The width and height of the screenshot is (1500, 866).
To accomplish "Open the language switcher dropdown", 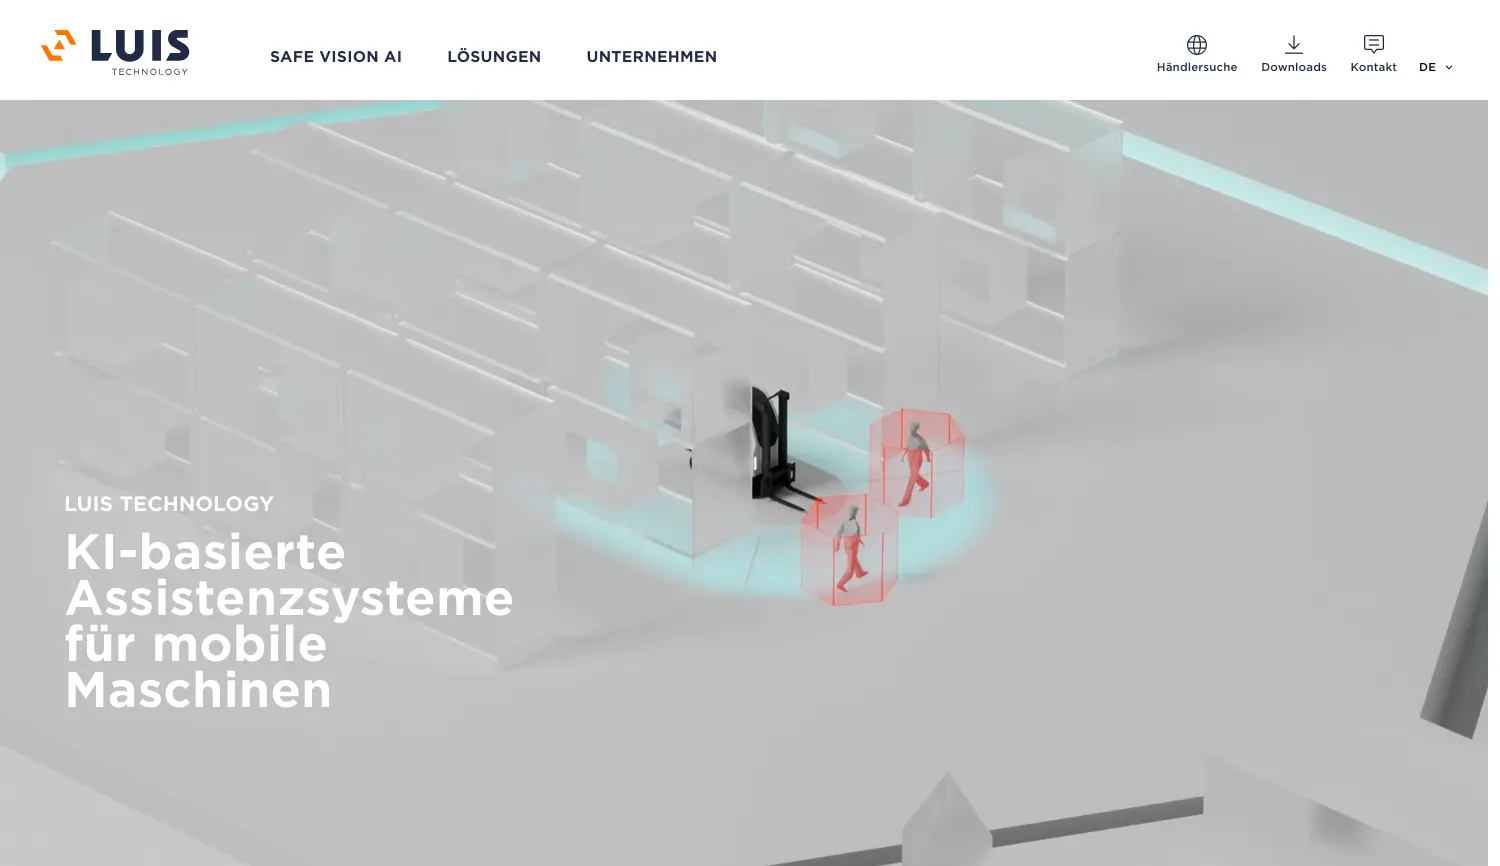I will 1435,67.
